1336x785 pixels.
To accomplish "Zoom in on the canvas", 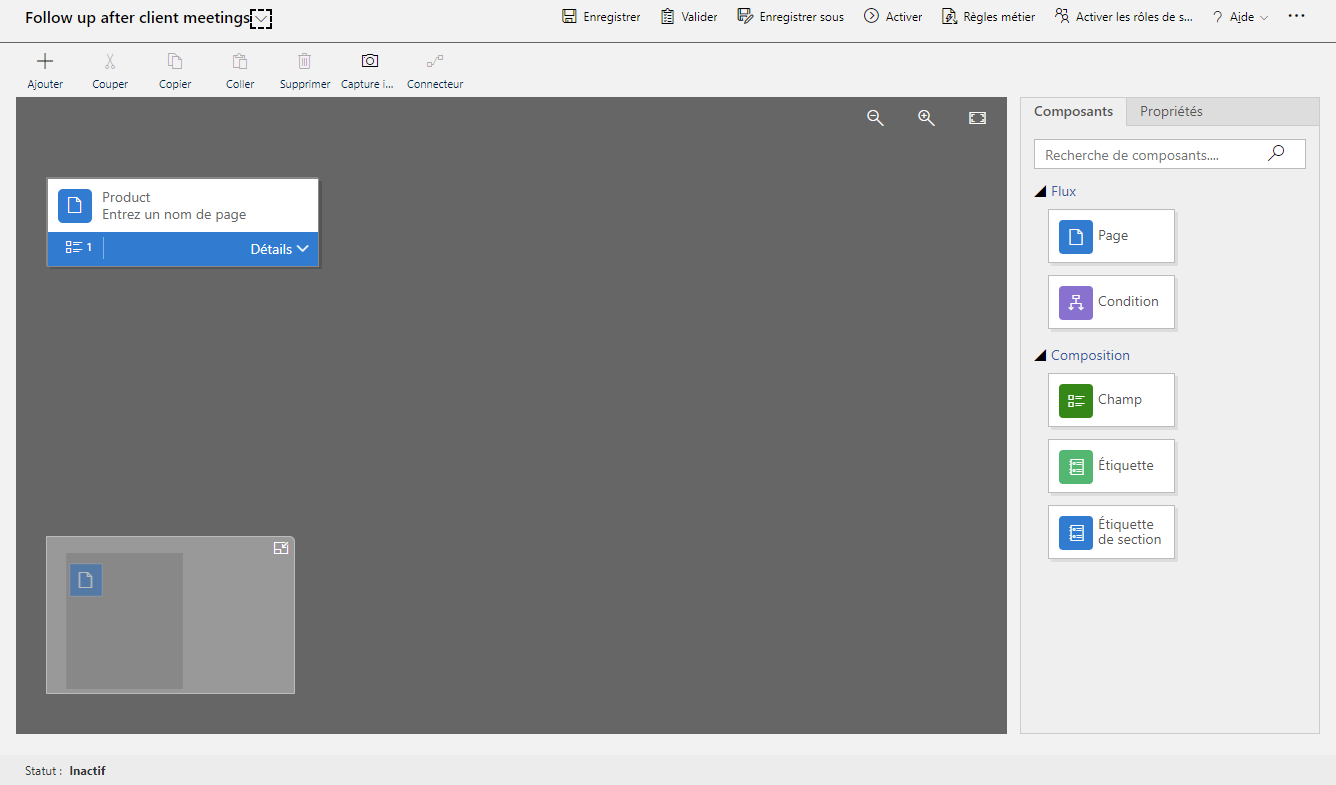I will (x=926, y=118).
